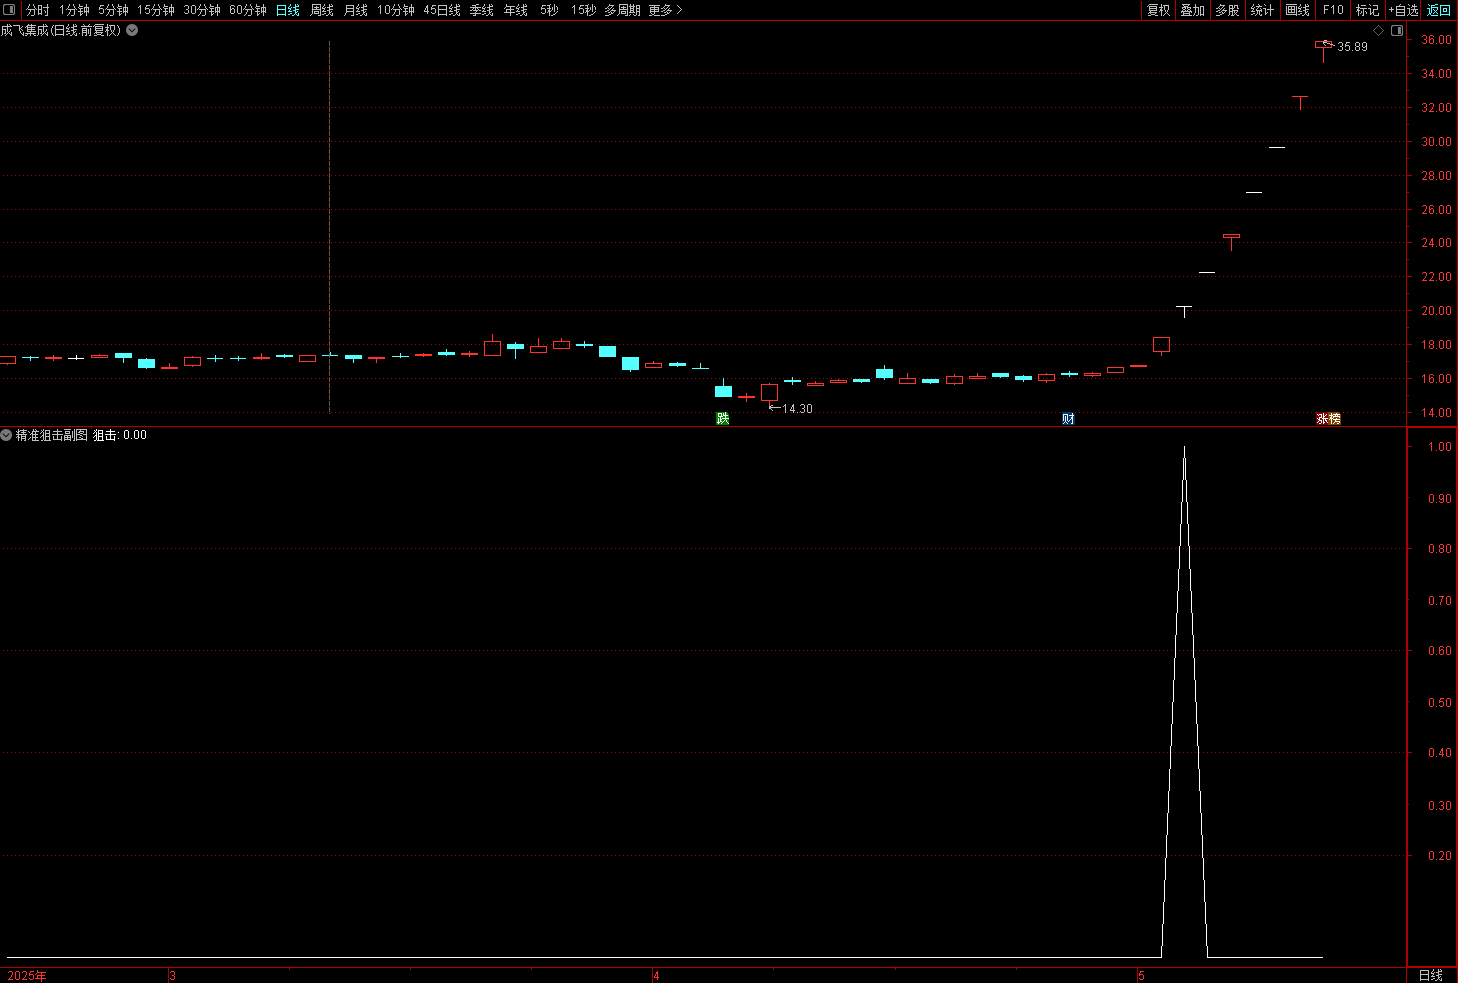Click the red 涨榜 event marker
The width and height of the screenshot is (1458, 983).
point(1328,419)
